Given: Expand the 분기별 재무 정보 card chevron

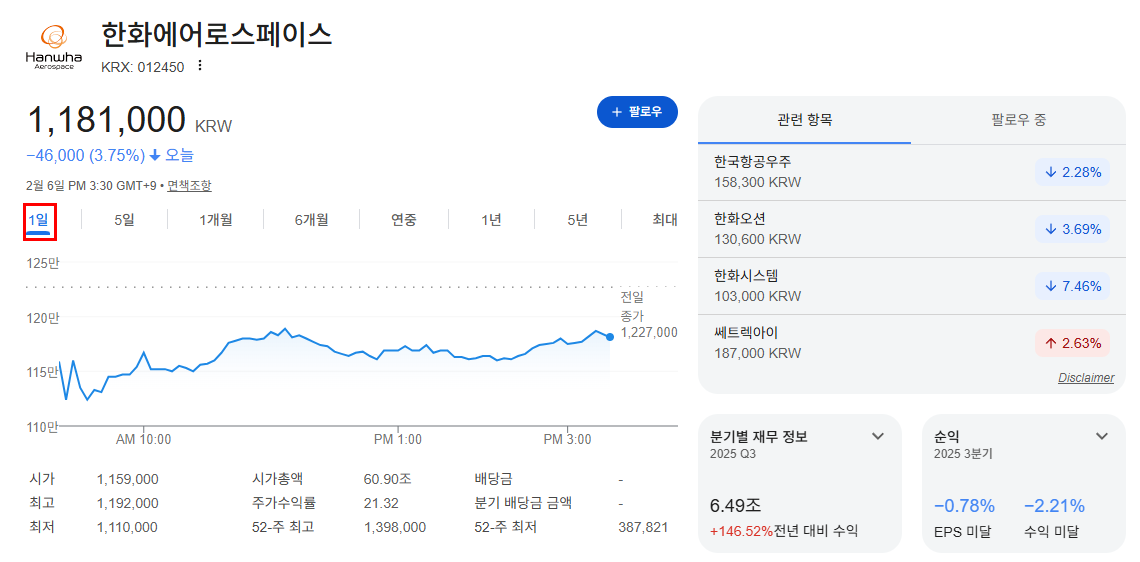Looking at the screenshot, I should 878,436.
